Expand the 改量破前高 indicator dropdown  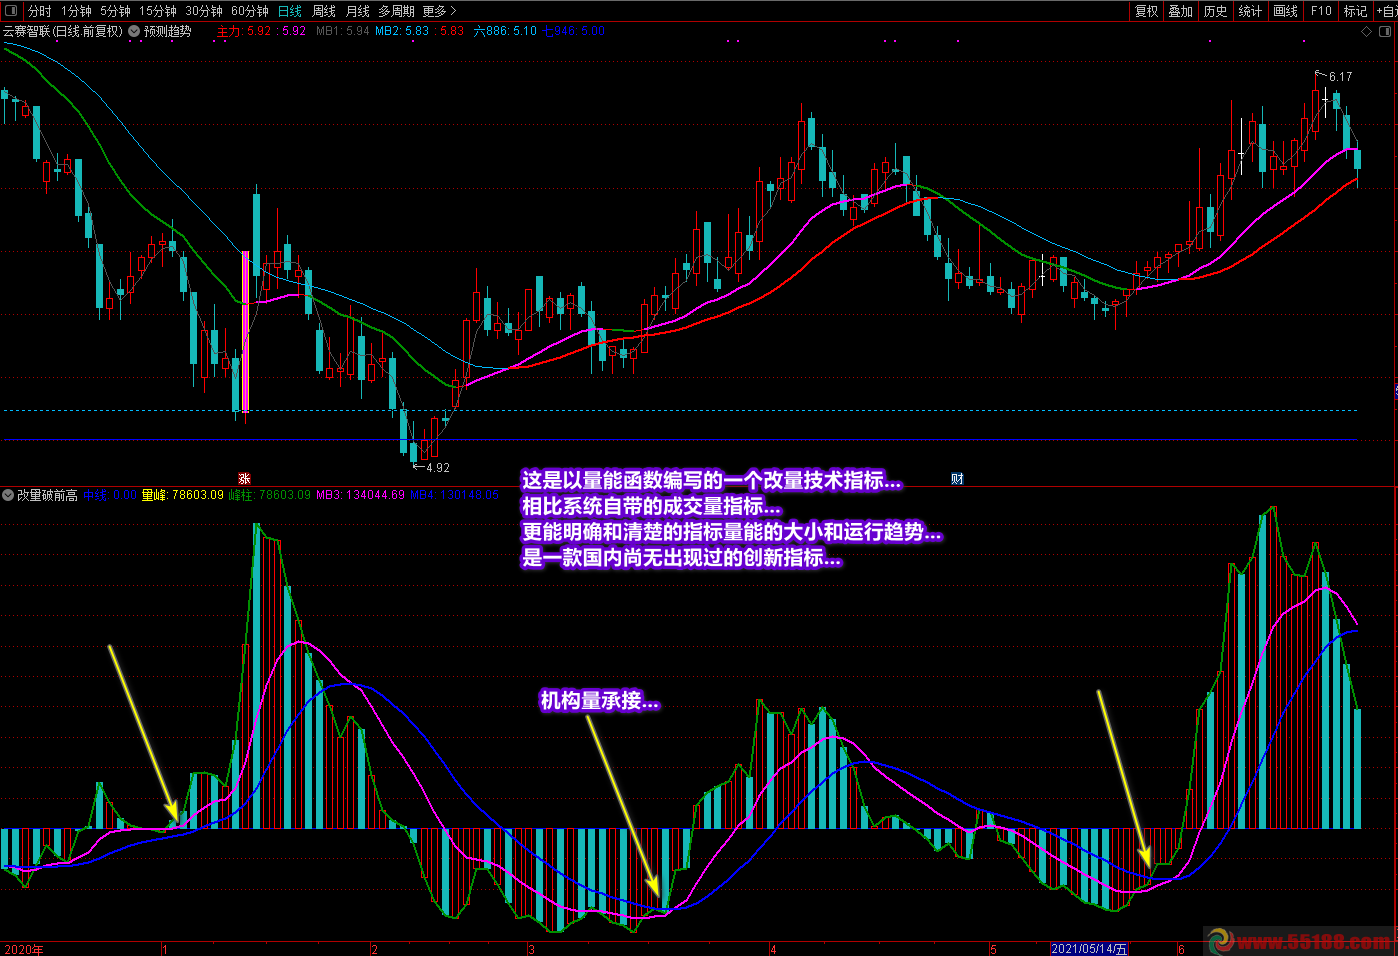tap(8, 495)
